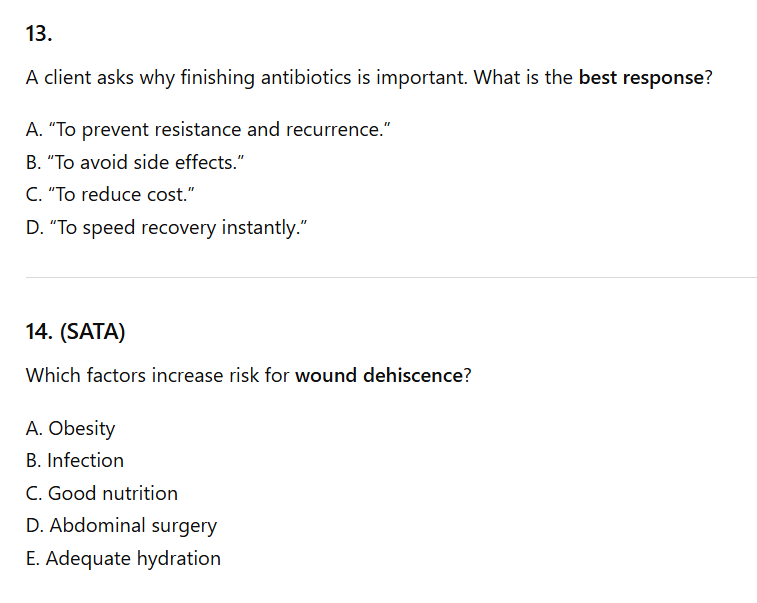
Task: Select answer A "To prevent resistance and recurrence"
Action: (204, 130)
